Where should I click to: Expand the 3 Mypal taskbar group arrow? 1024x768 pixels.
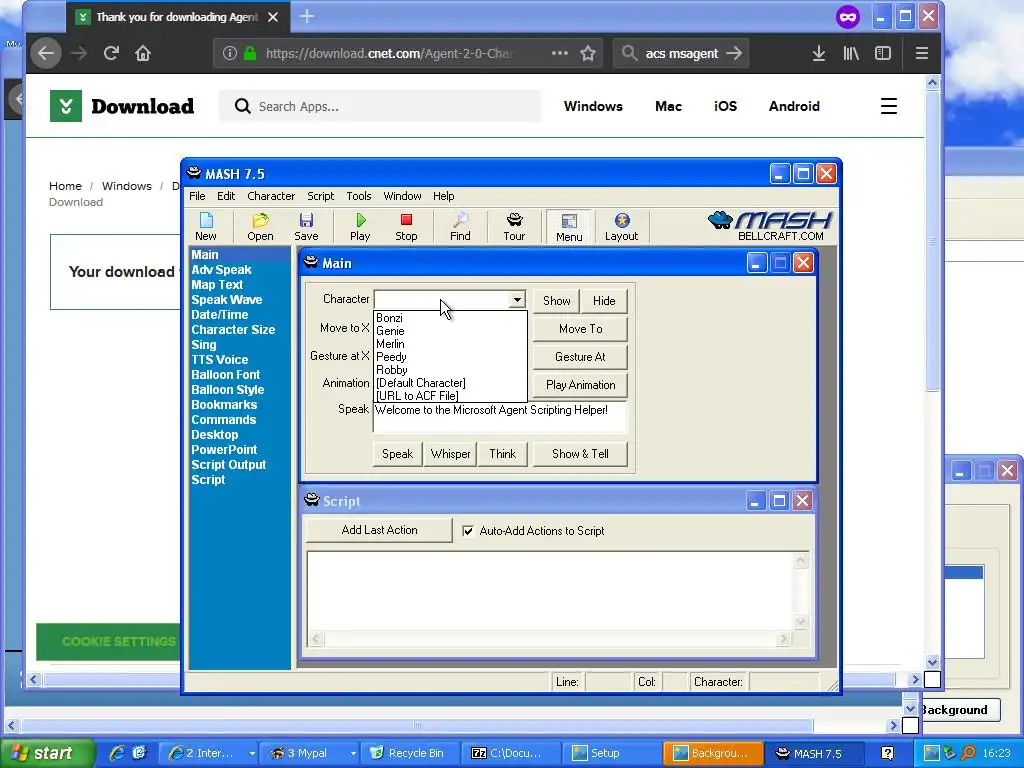tap(353, 753)
